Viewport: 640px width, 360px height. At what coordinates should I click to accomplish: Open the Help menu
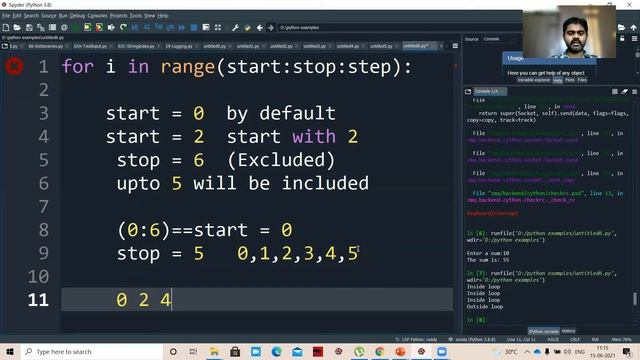point(162,16)
